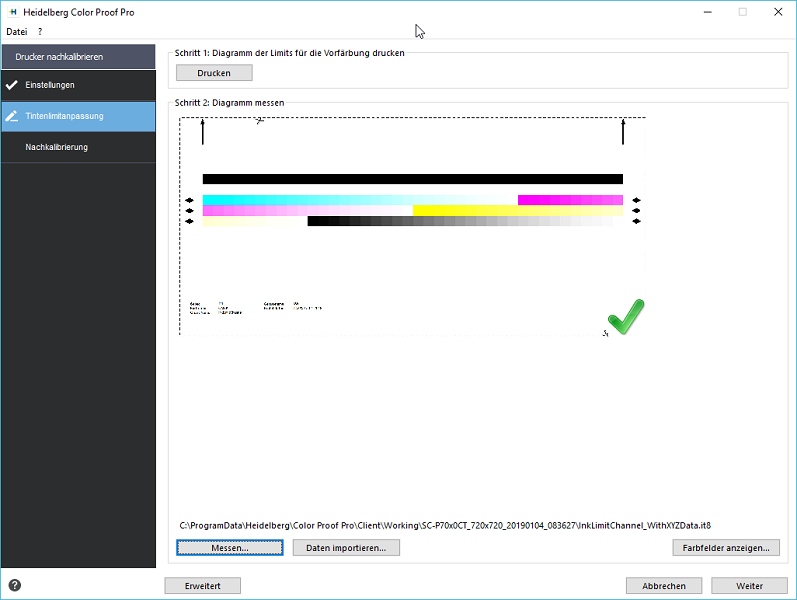Proceed with the Weiter button
The height and width of the screenshot is (600, 797).
749,586
